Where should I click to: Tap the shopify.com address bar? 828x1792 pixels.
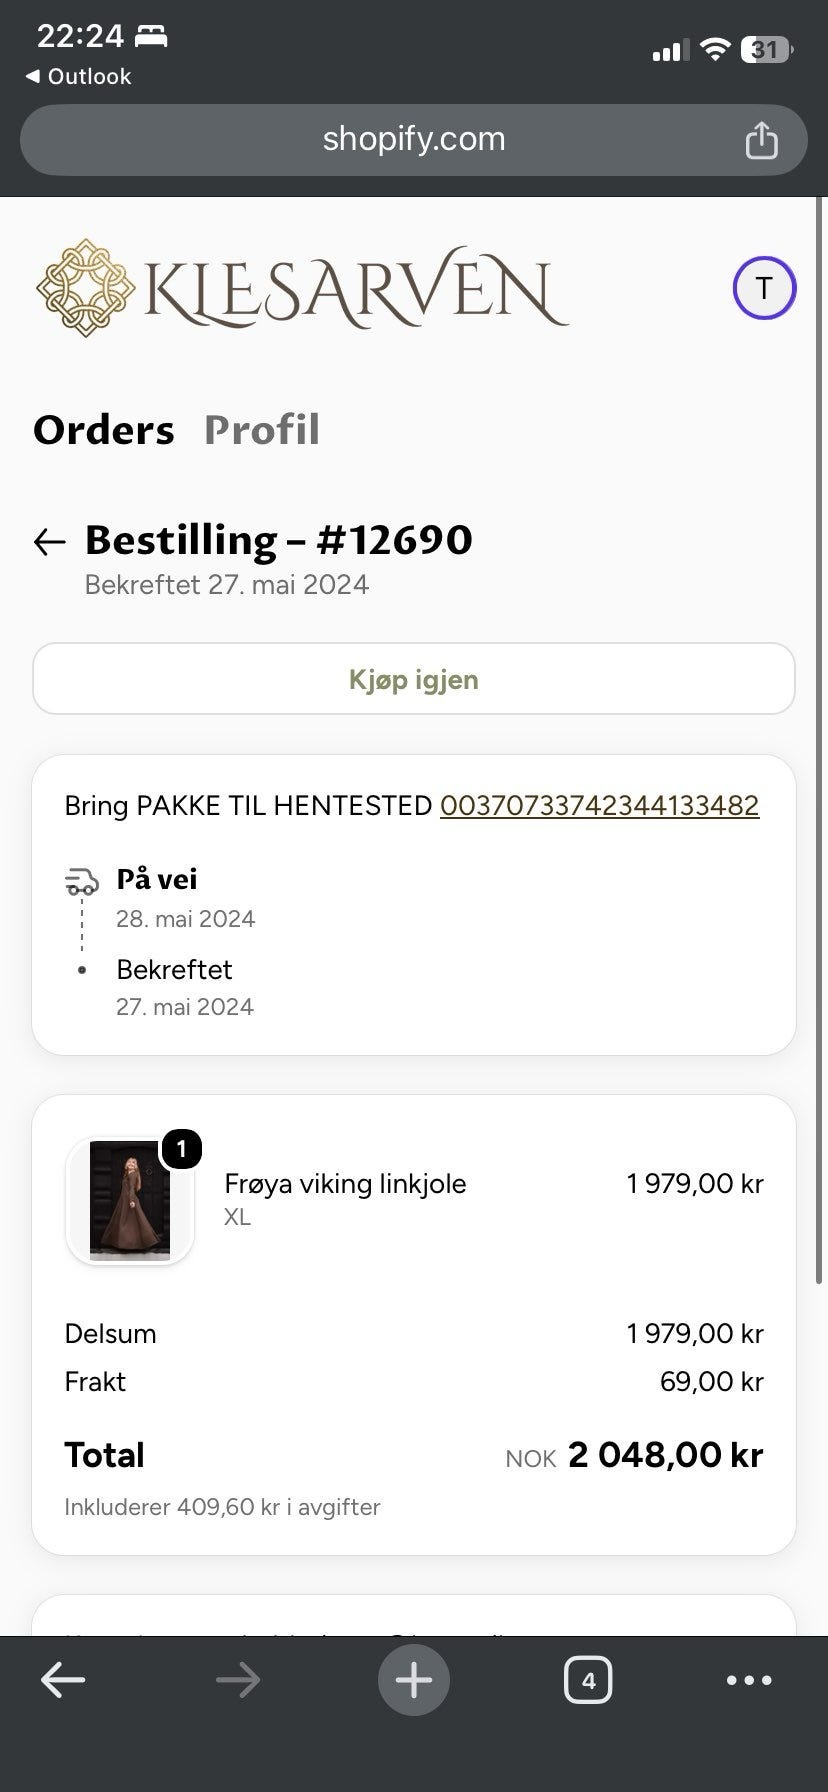coord(414,140)
